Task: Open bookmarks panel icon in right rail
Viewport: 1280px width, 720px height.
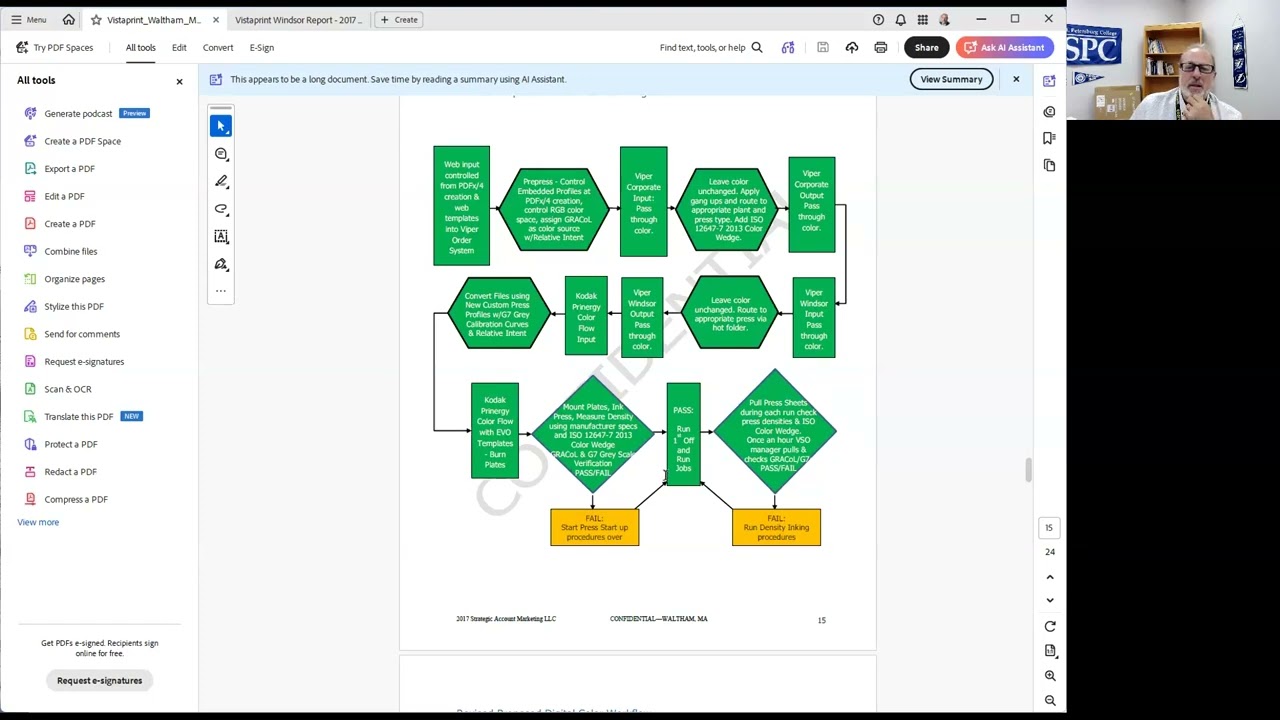Action: (1049, 138)
